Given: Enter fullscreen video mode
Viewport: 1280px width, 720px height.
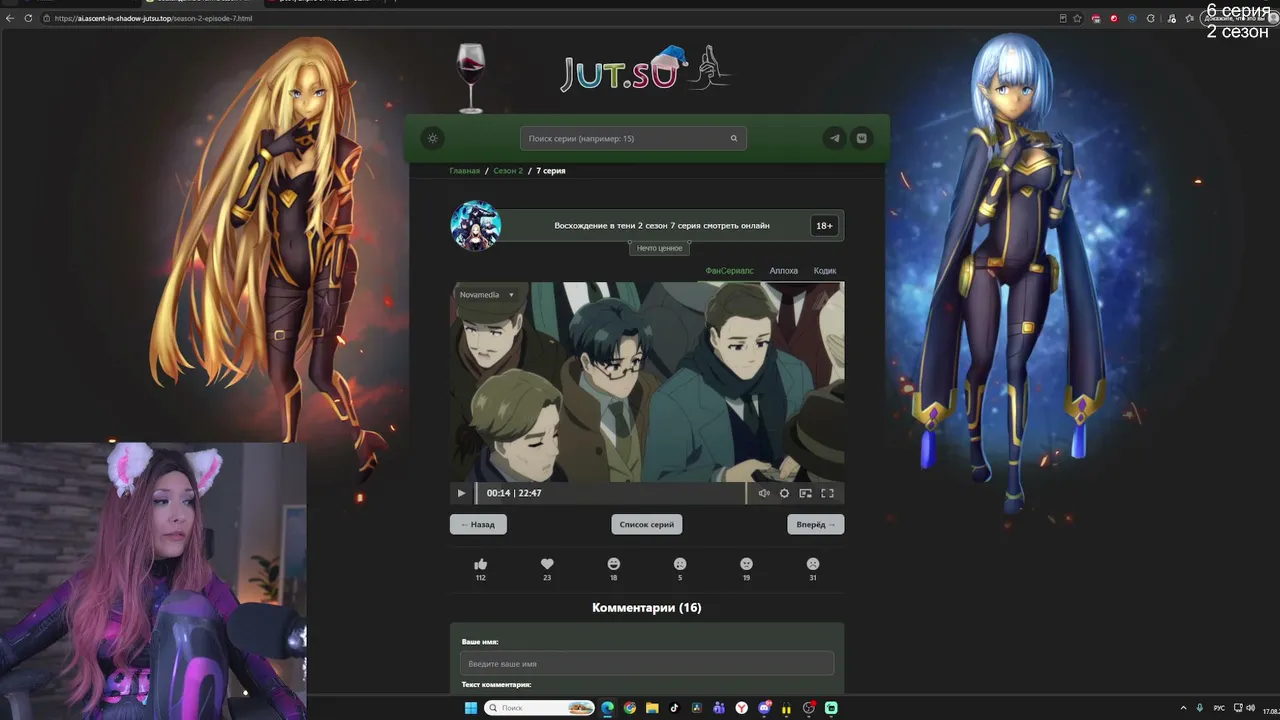Looking at the screenshot, I should tap(827, 493).
